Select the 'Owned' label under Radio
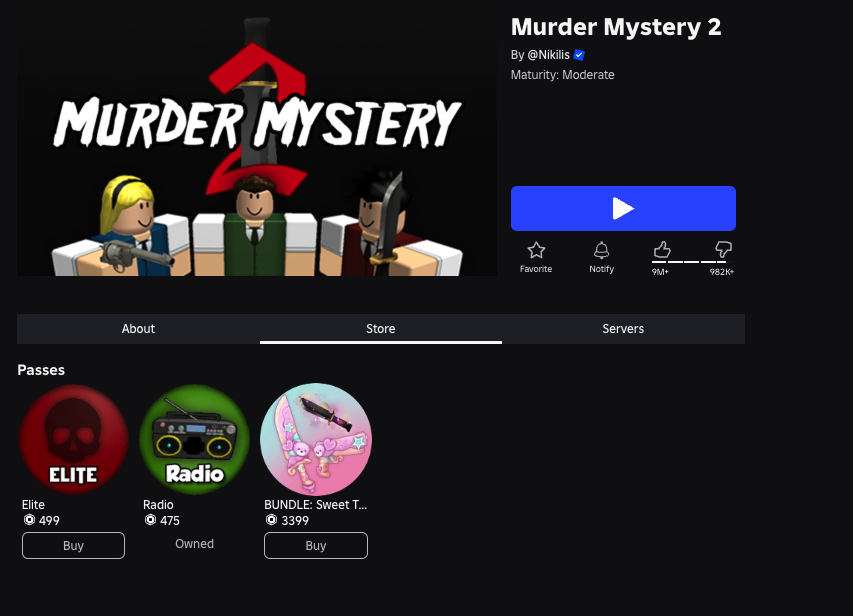Image resolution: width=853 pixels, height=616 pixels. tap(194, 544)
